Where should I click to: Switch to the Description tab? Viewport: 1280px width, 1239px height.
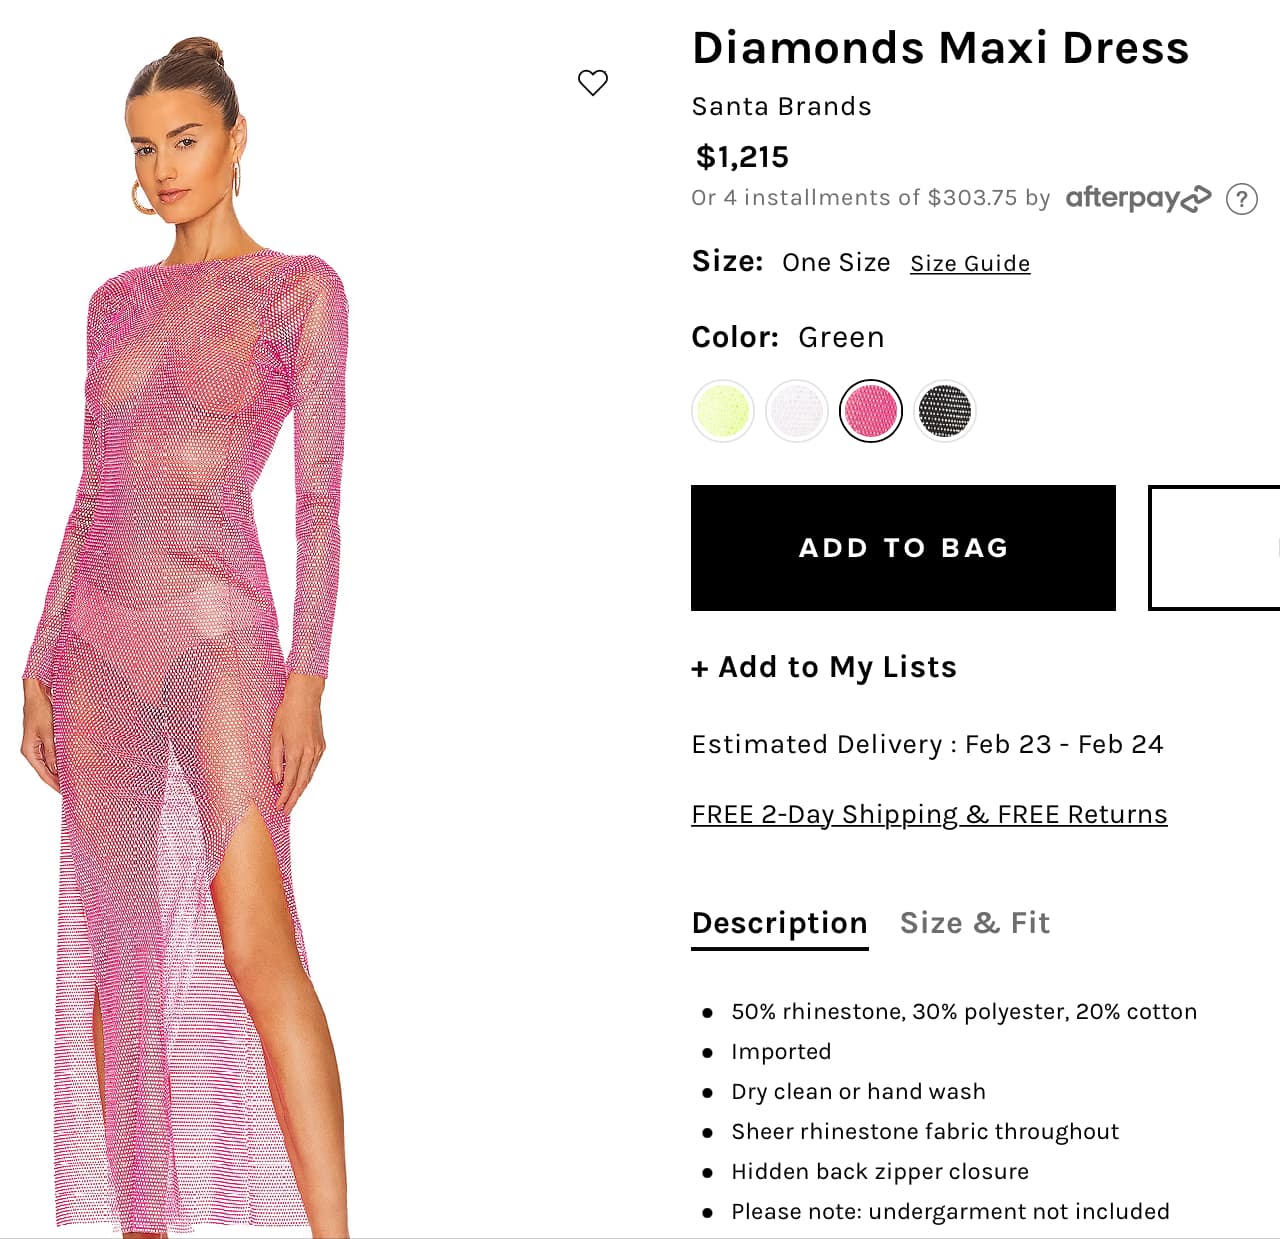780,923
